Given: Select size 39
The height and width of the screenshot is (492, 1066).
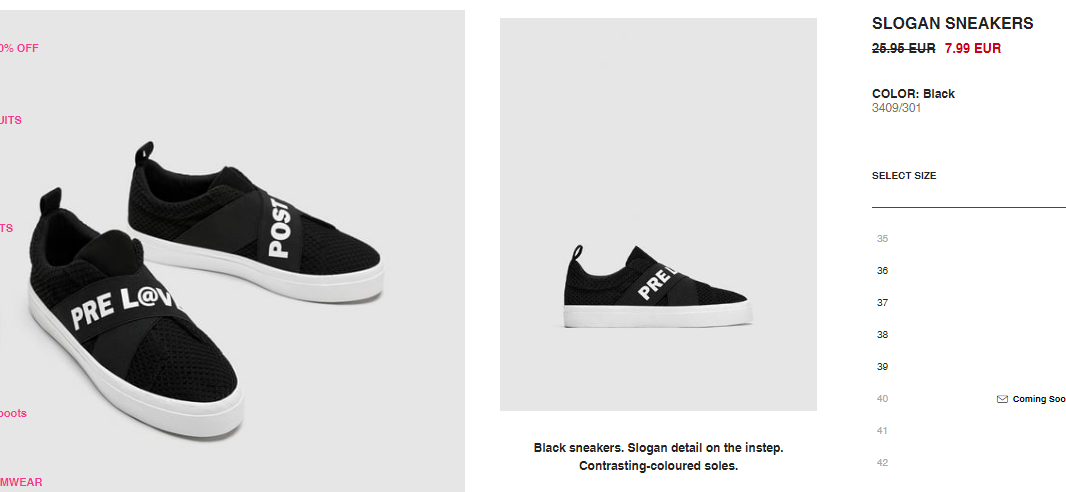Looking at the screenshot, I should (x=882, y=366).
